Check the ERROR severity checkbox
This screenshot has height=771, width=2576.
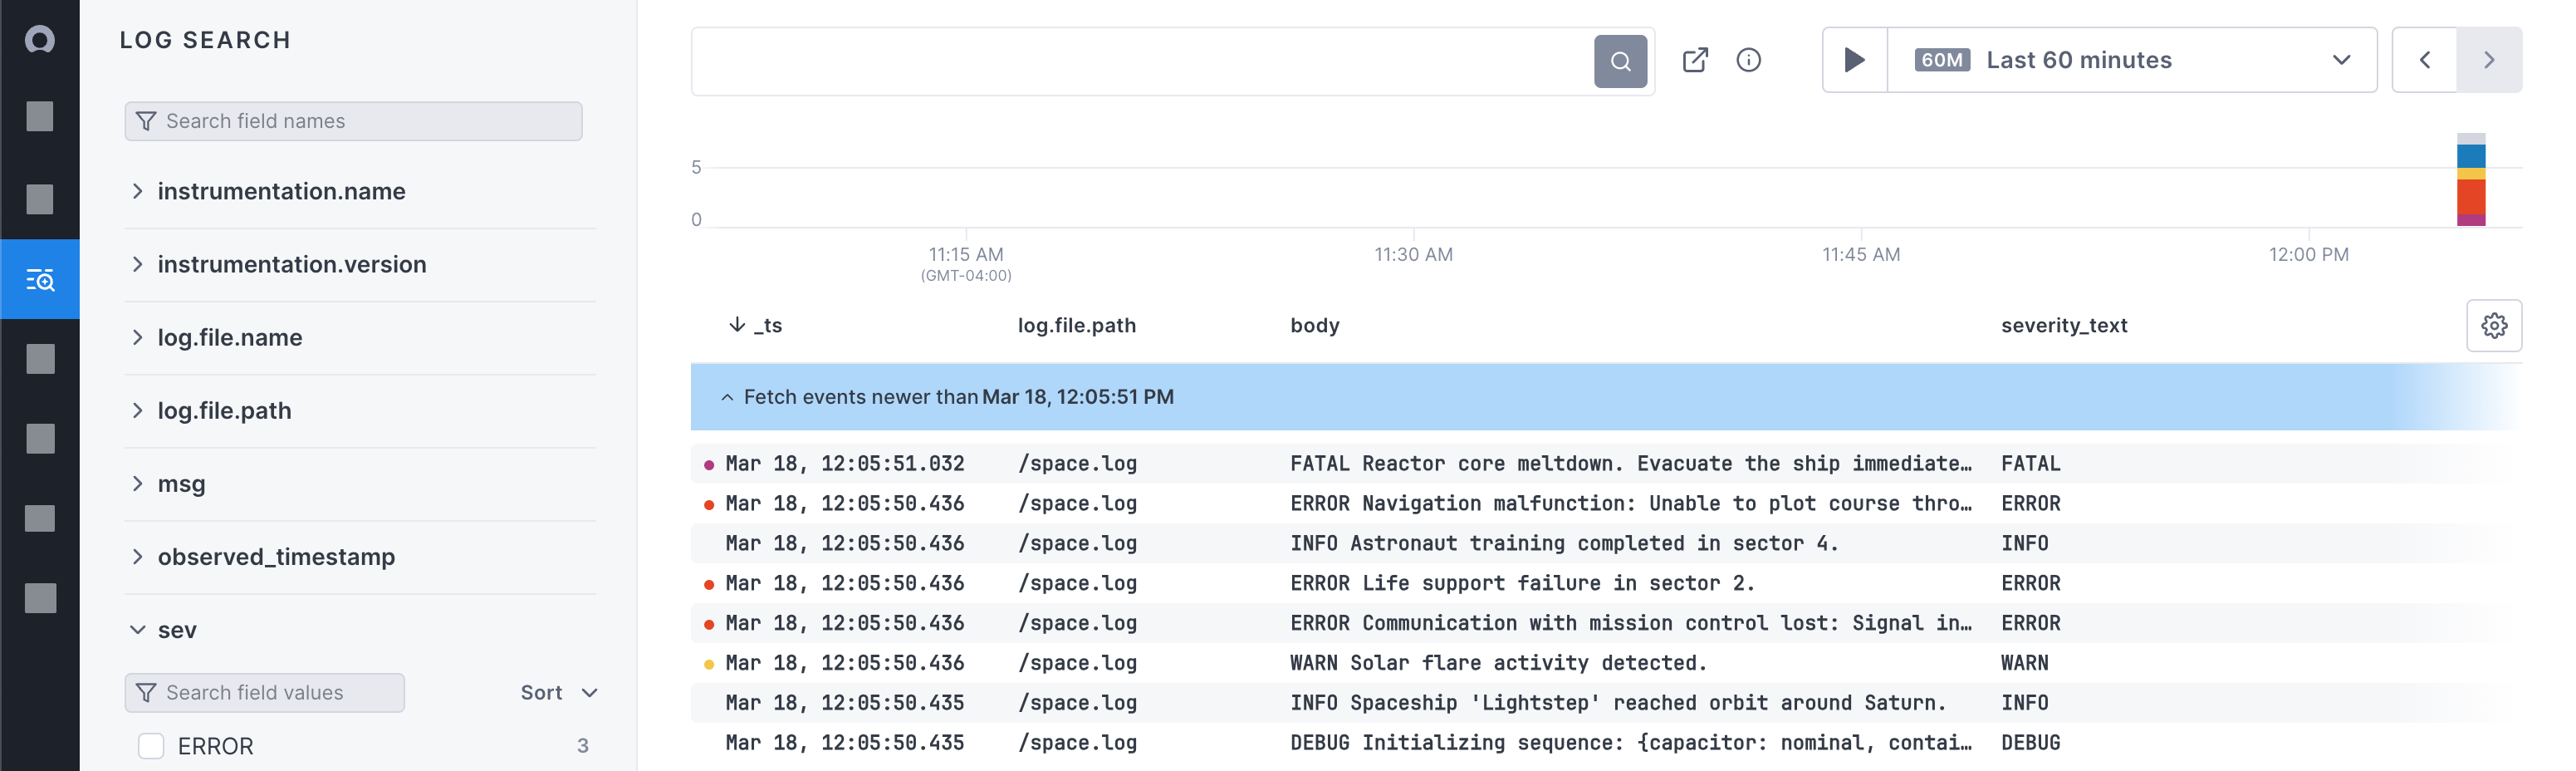pos(151,746)
